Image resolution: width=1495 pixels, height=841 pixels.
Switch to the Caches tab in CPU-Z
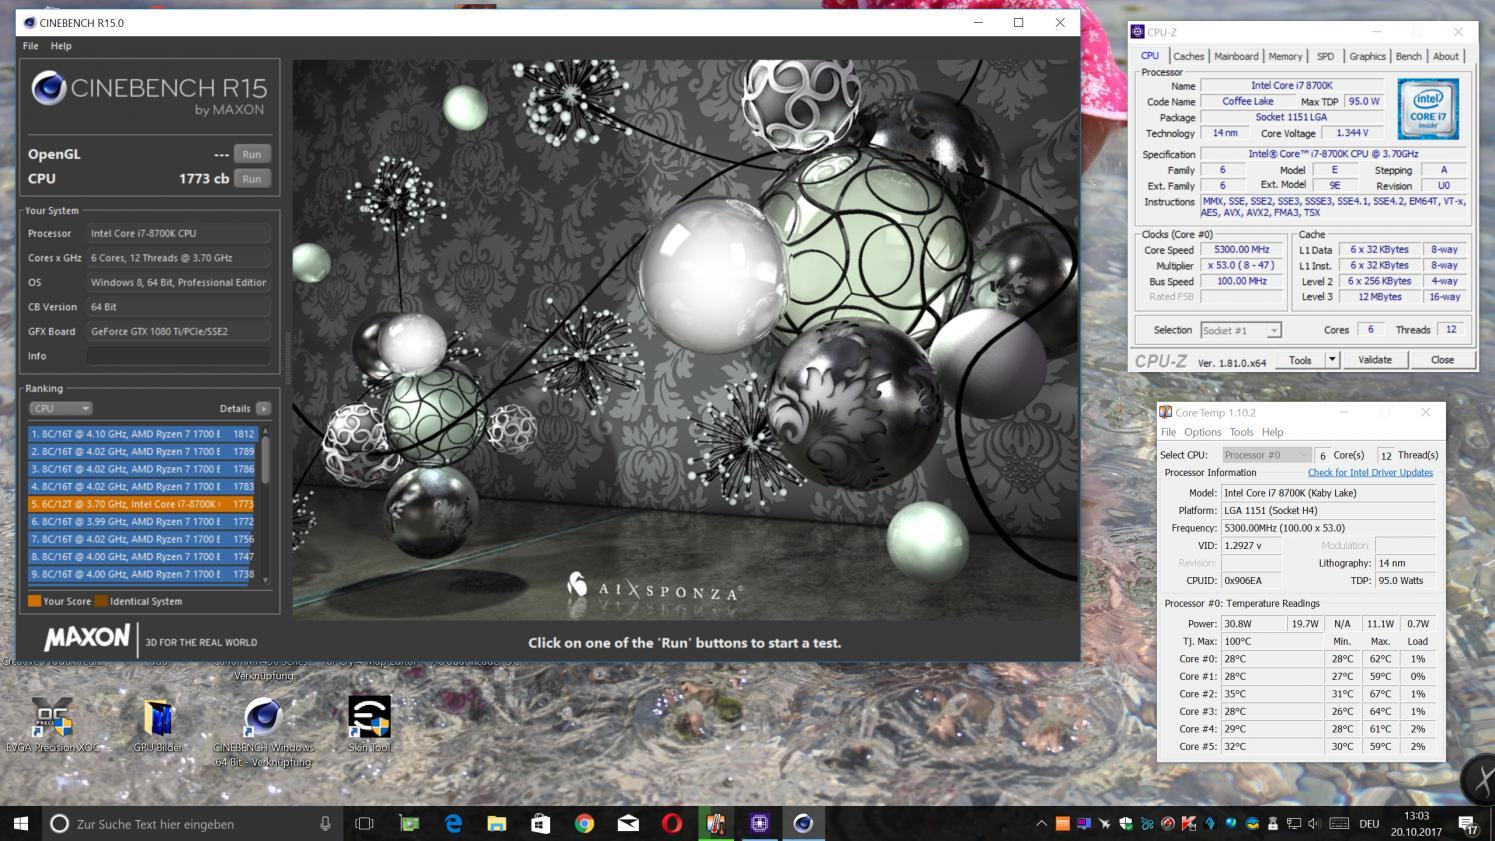[1188, 56]
